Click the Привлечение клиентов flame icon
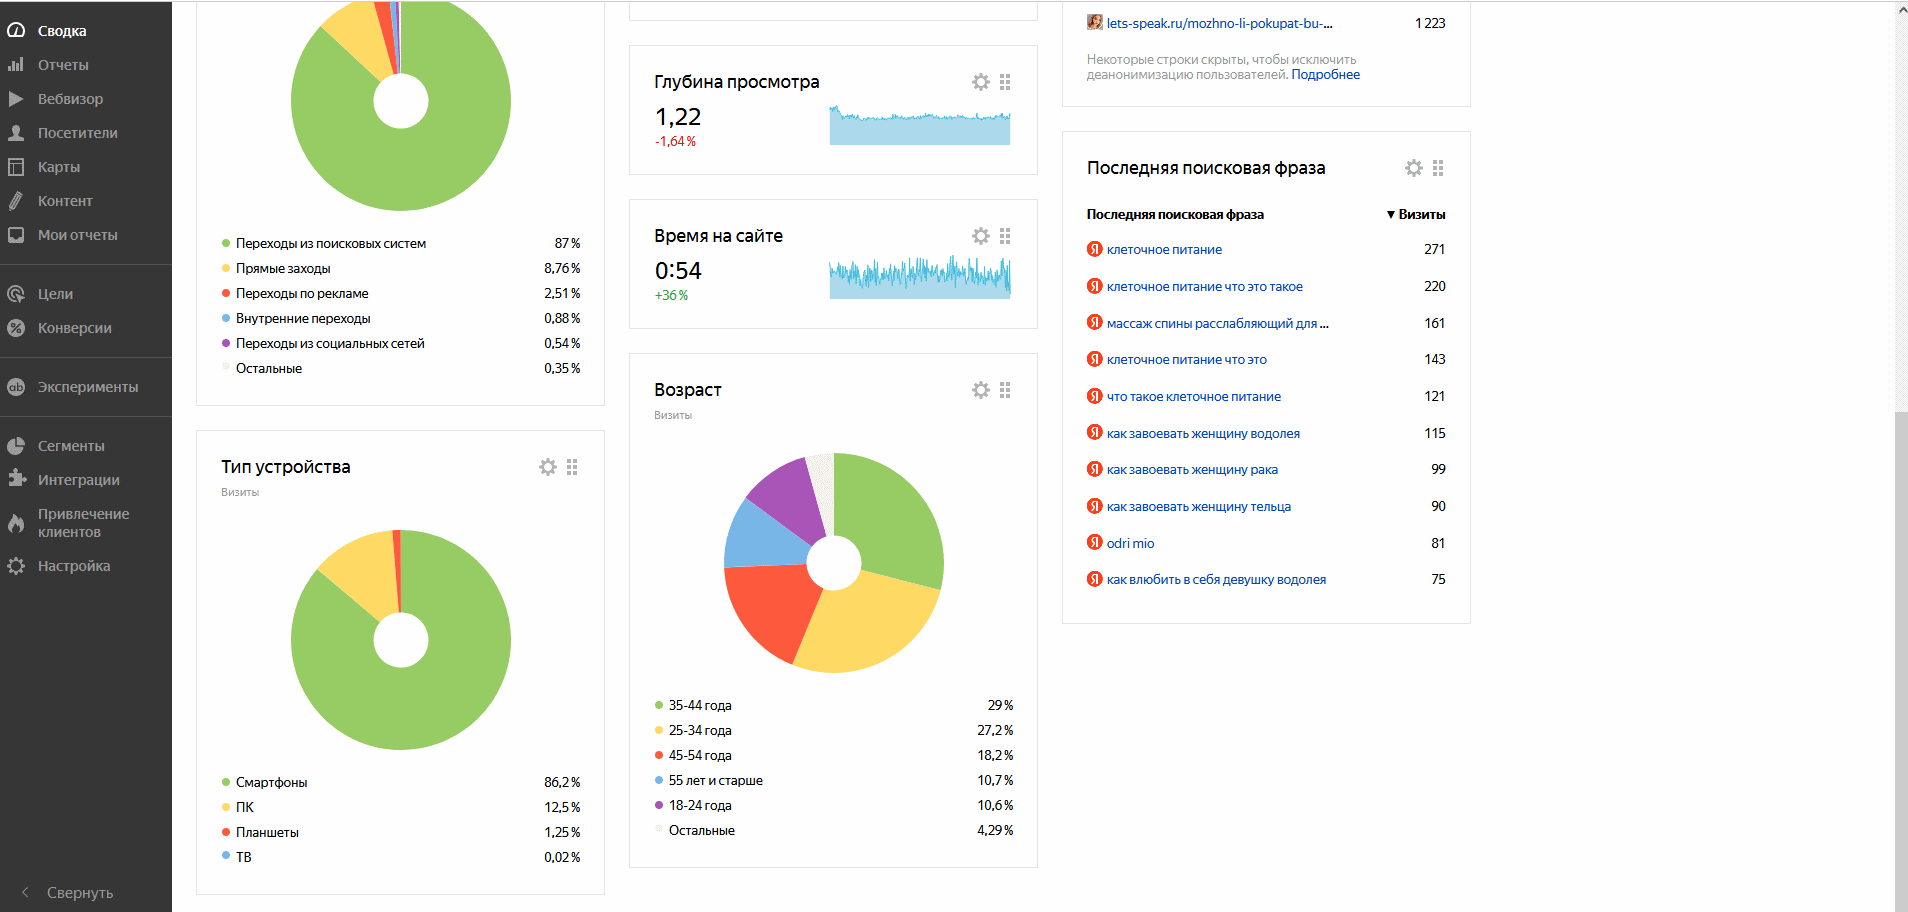1908x912 pixels. point(16,523)
